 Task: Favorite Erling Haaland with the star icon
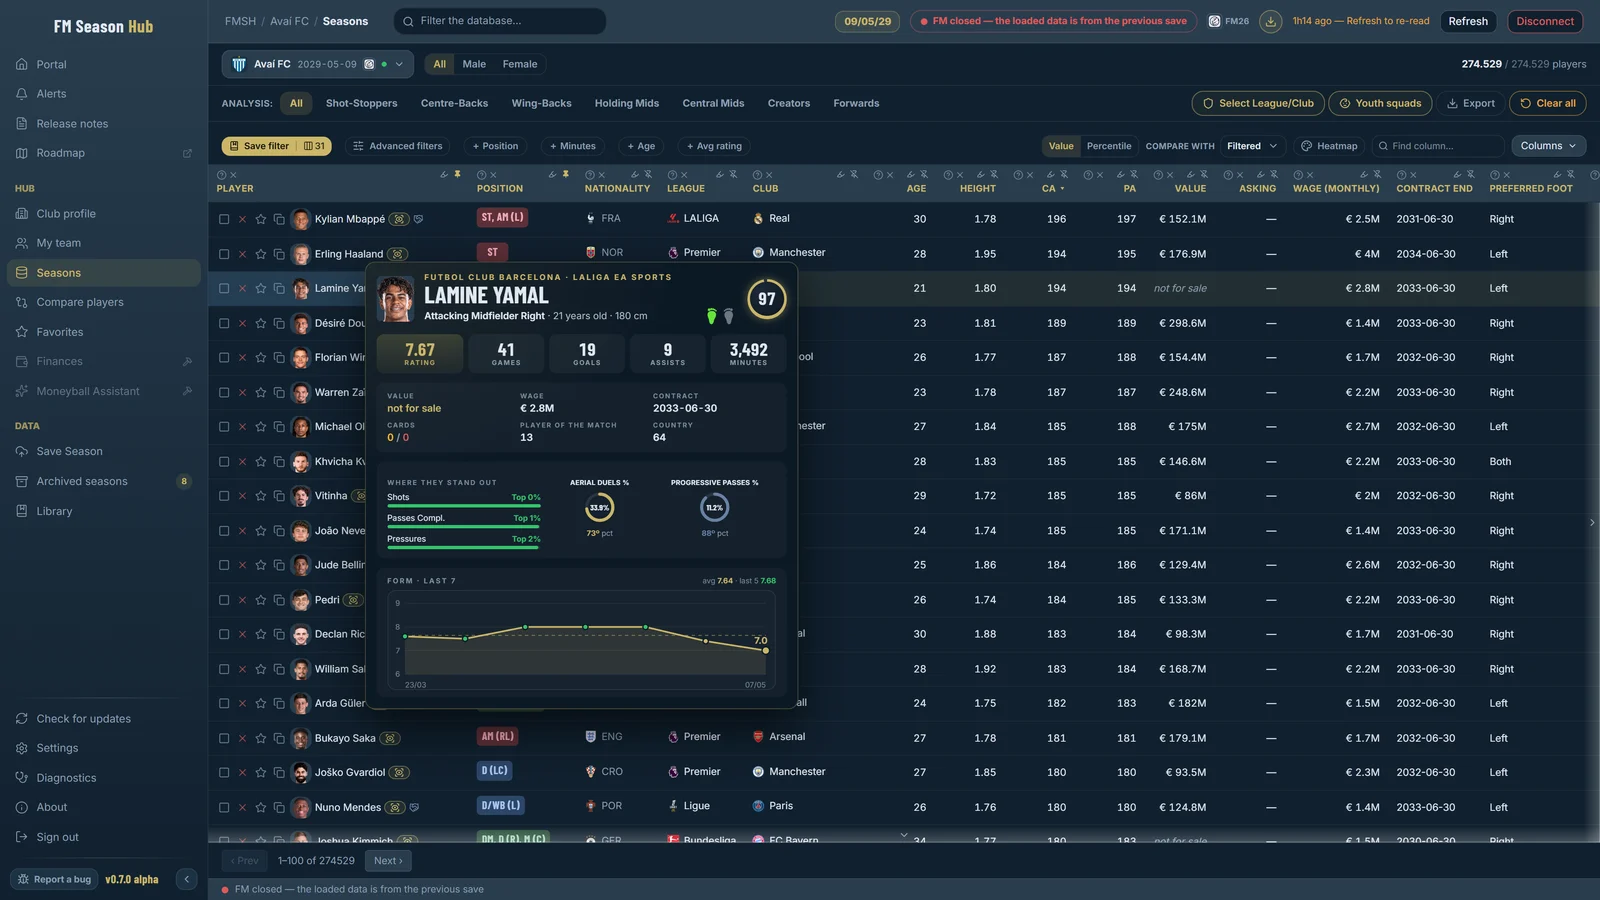(x=261, y=254)
